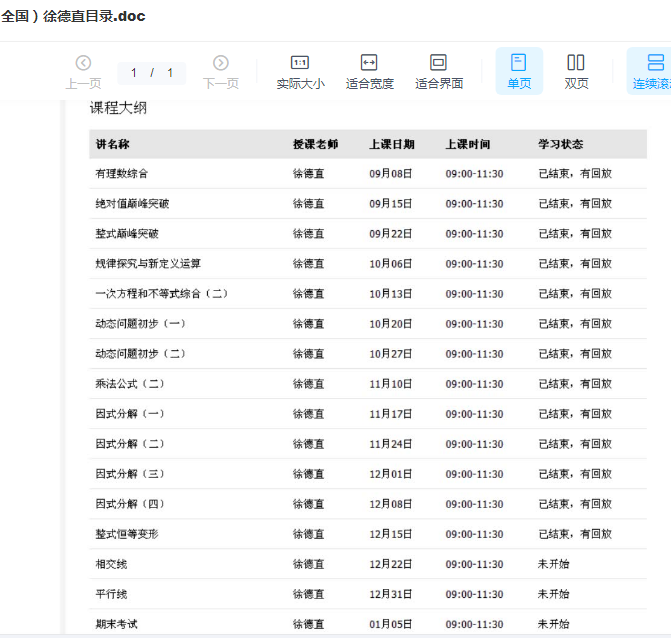Open the 规律探究与新定义运算 lesson
Image resolution: width=671 pixels, height=638 pixels.
(148, 264)
